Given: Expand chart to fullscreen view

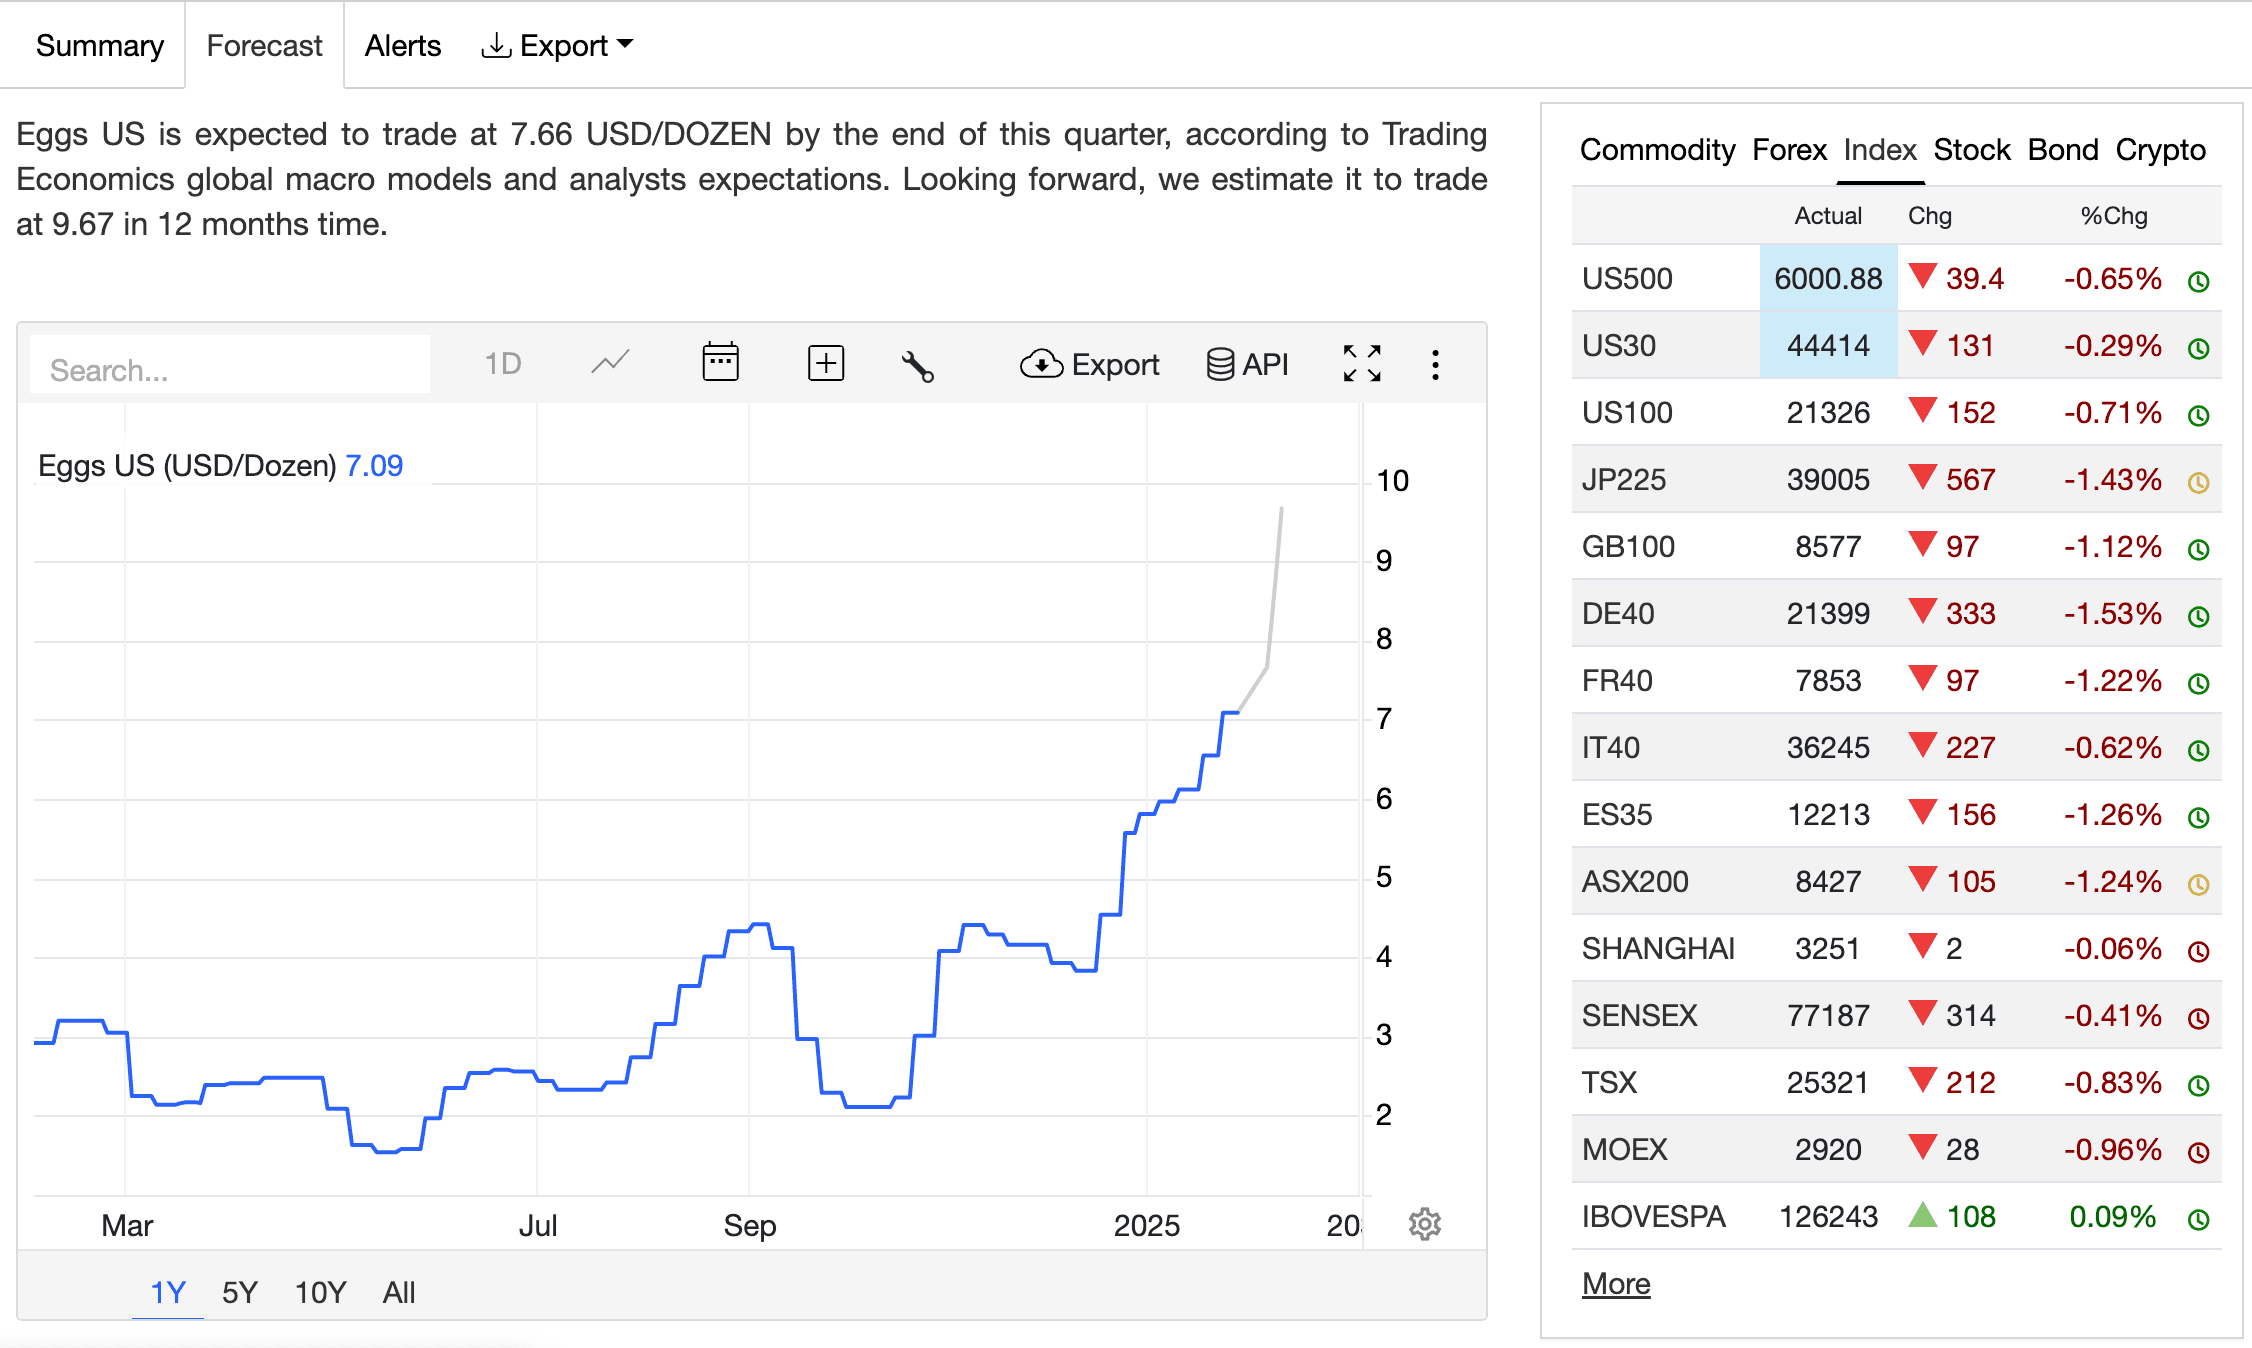Looking at the screenshot, I should pos(1362,363).
